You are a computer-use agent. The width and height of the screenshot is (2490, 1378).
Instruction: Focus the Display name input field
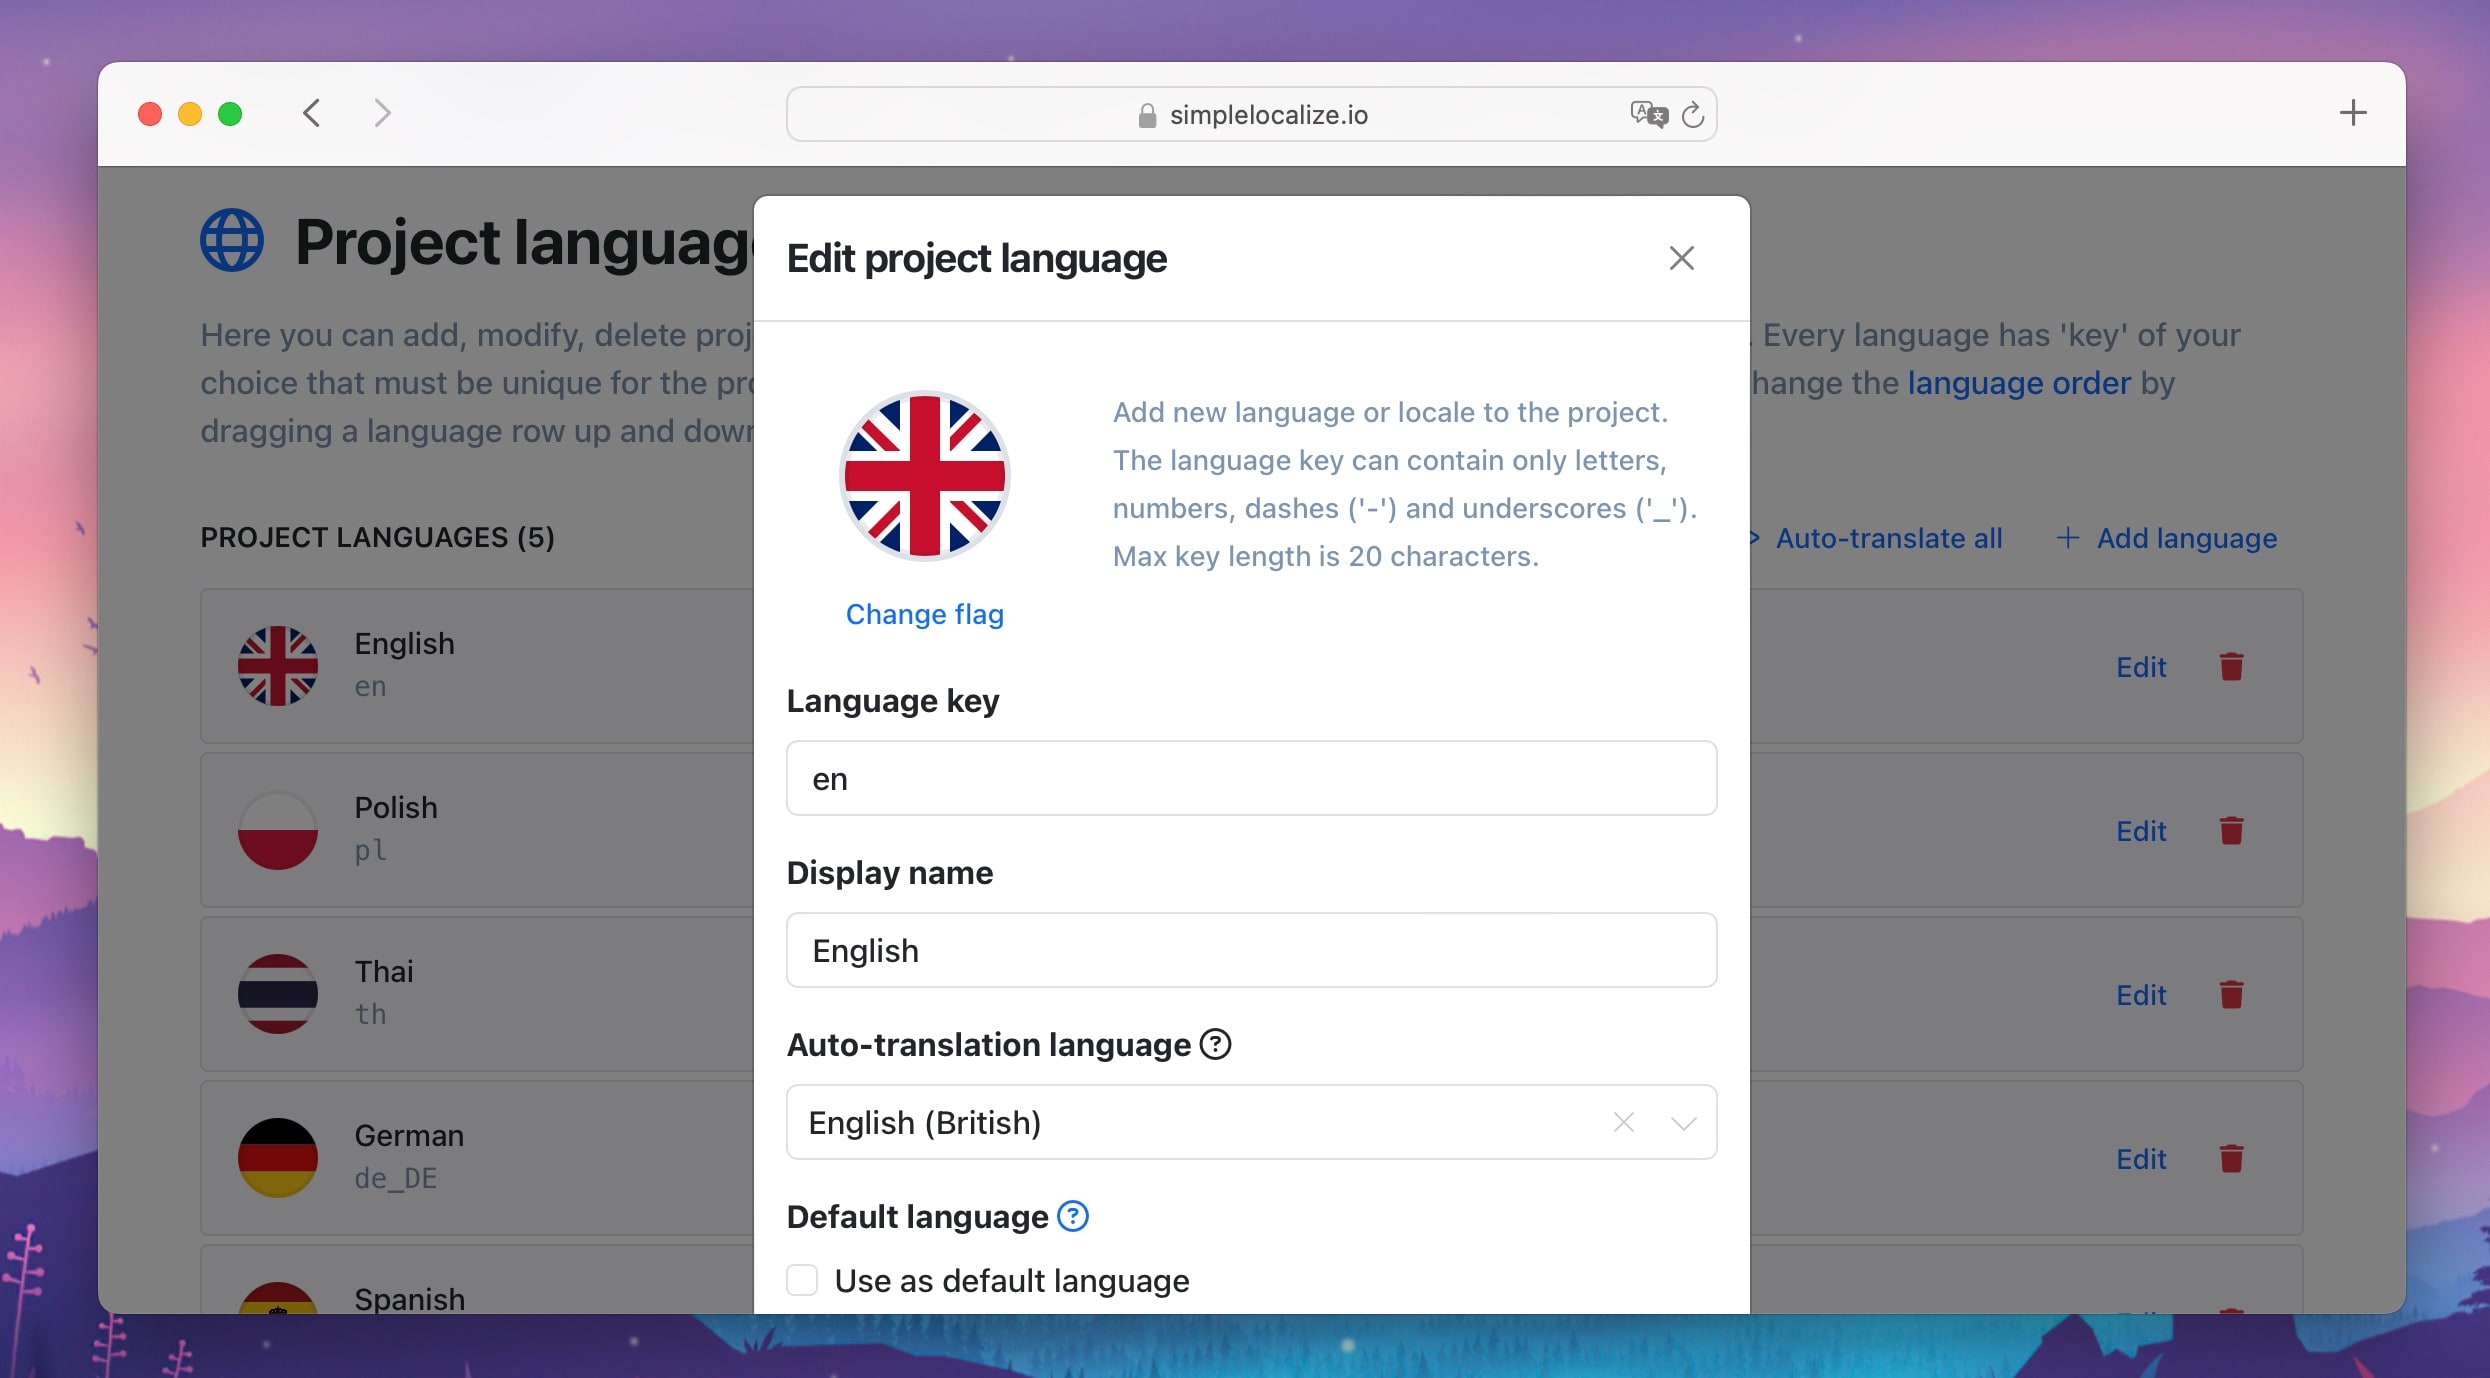click(x=1251, y=950)
